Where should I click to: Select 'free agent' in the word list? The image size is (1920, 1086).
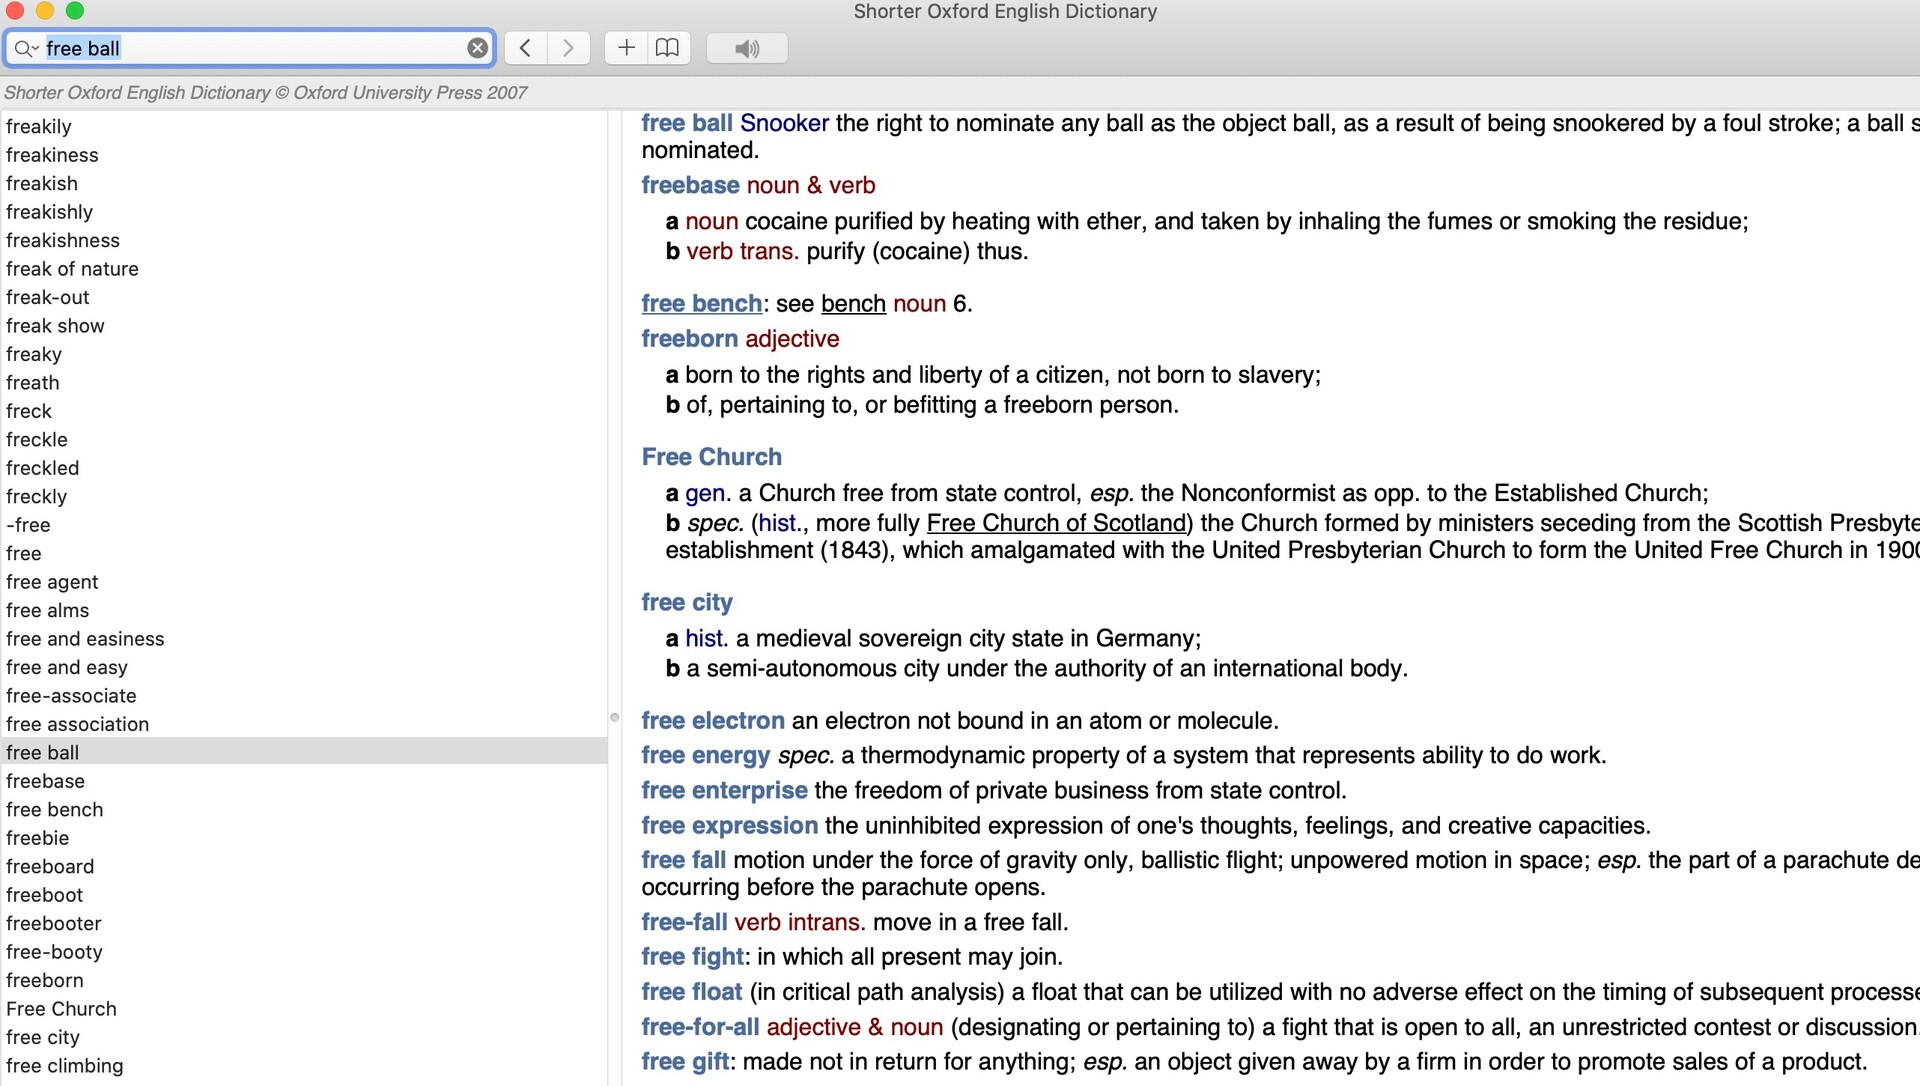tap(304, 582)
